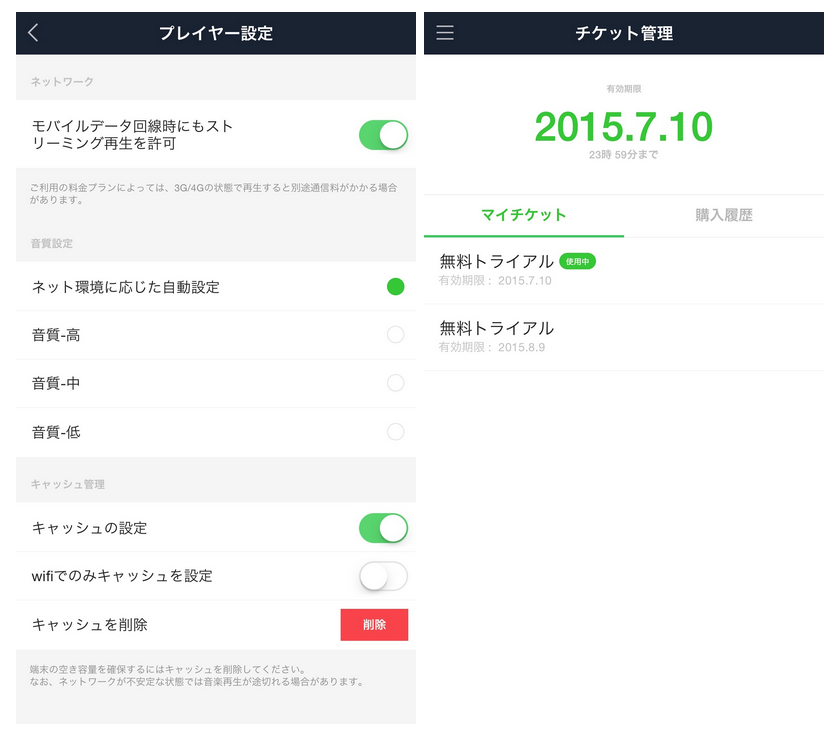Switch to the マイチケット tab

(x=523, y=215)
